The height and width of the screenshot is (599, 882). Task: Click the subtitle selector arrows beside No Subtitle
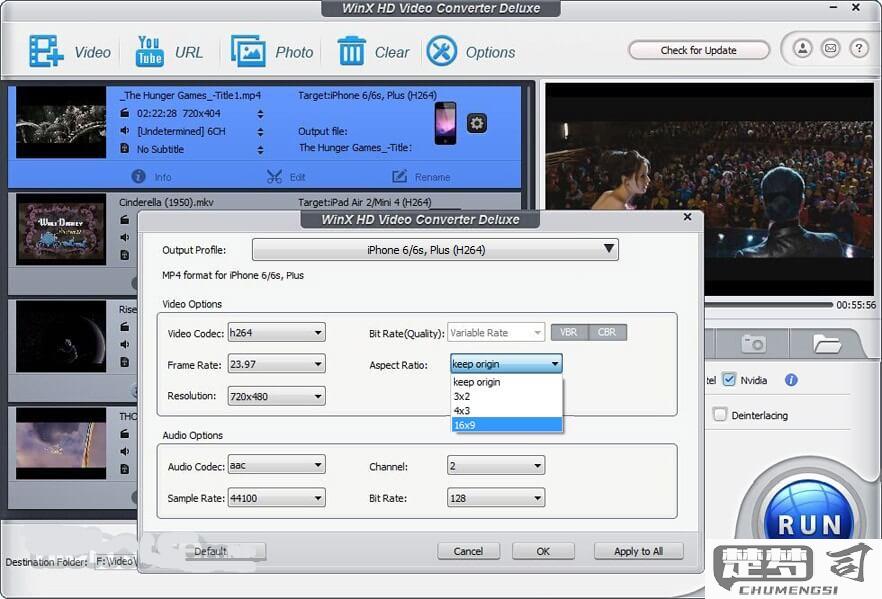click(x=260, y=150)
